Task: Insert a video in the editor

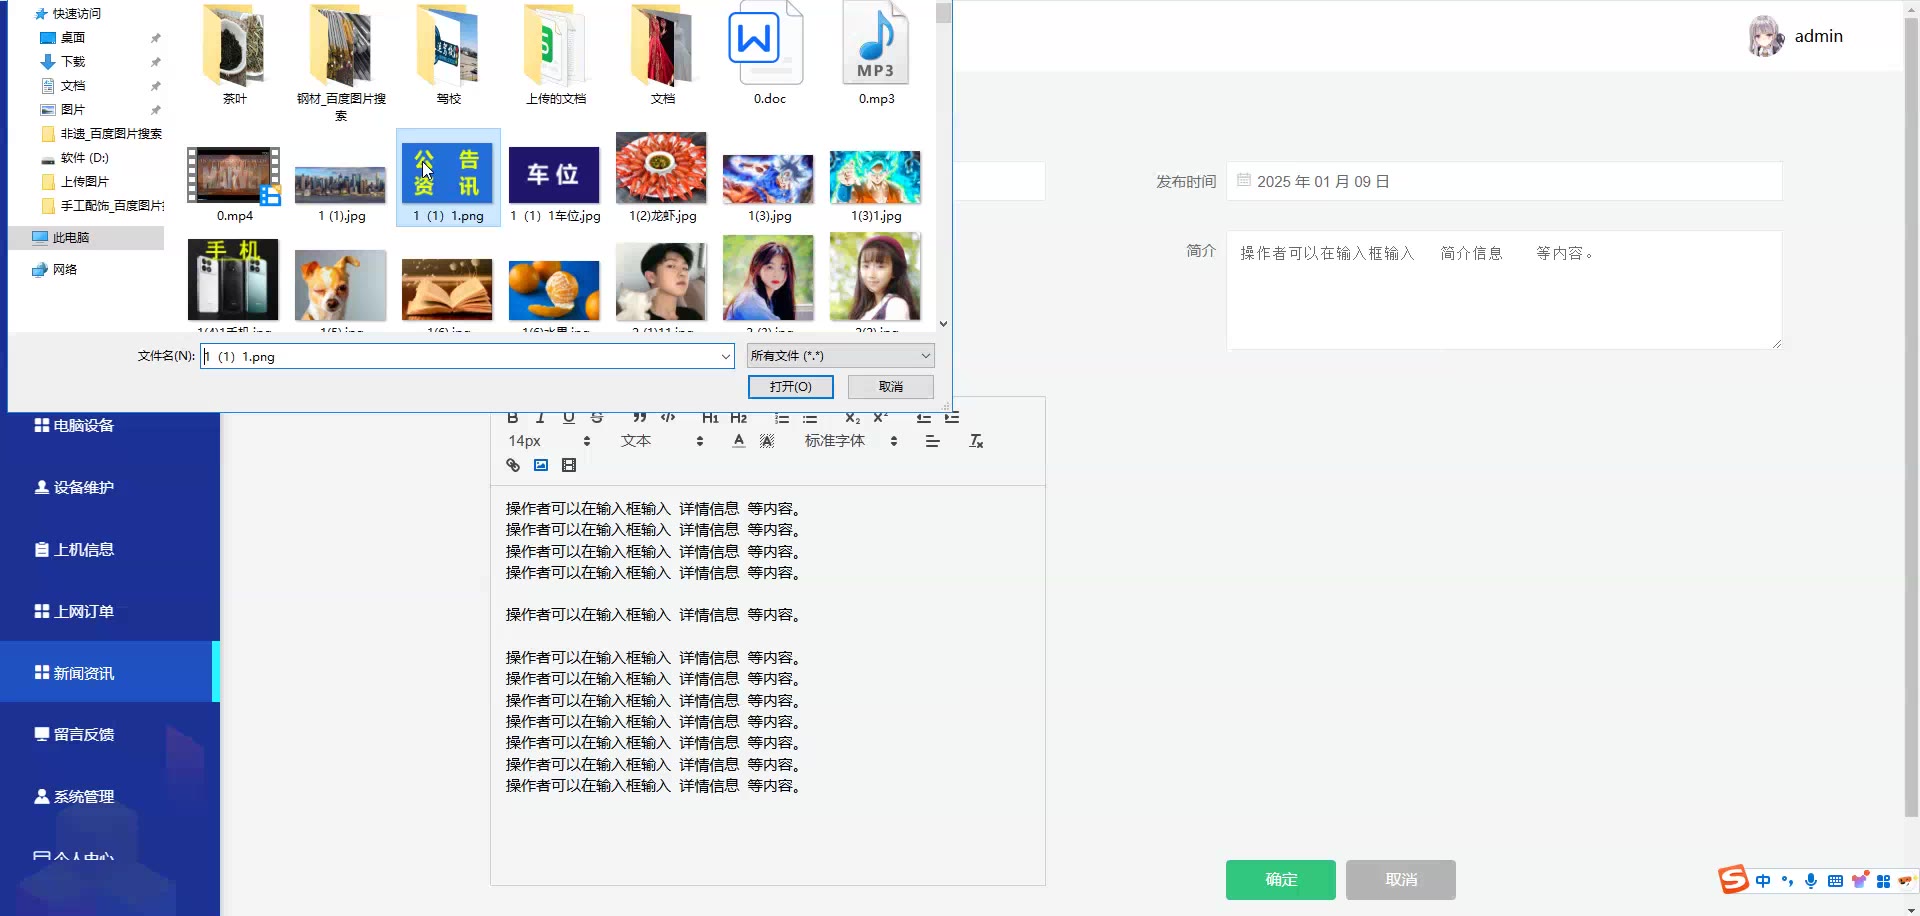Action: point(569,465)
